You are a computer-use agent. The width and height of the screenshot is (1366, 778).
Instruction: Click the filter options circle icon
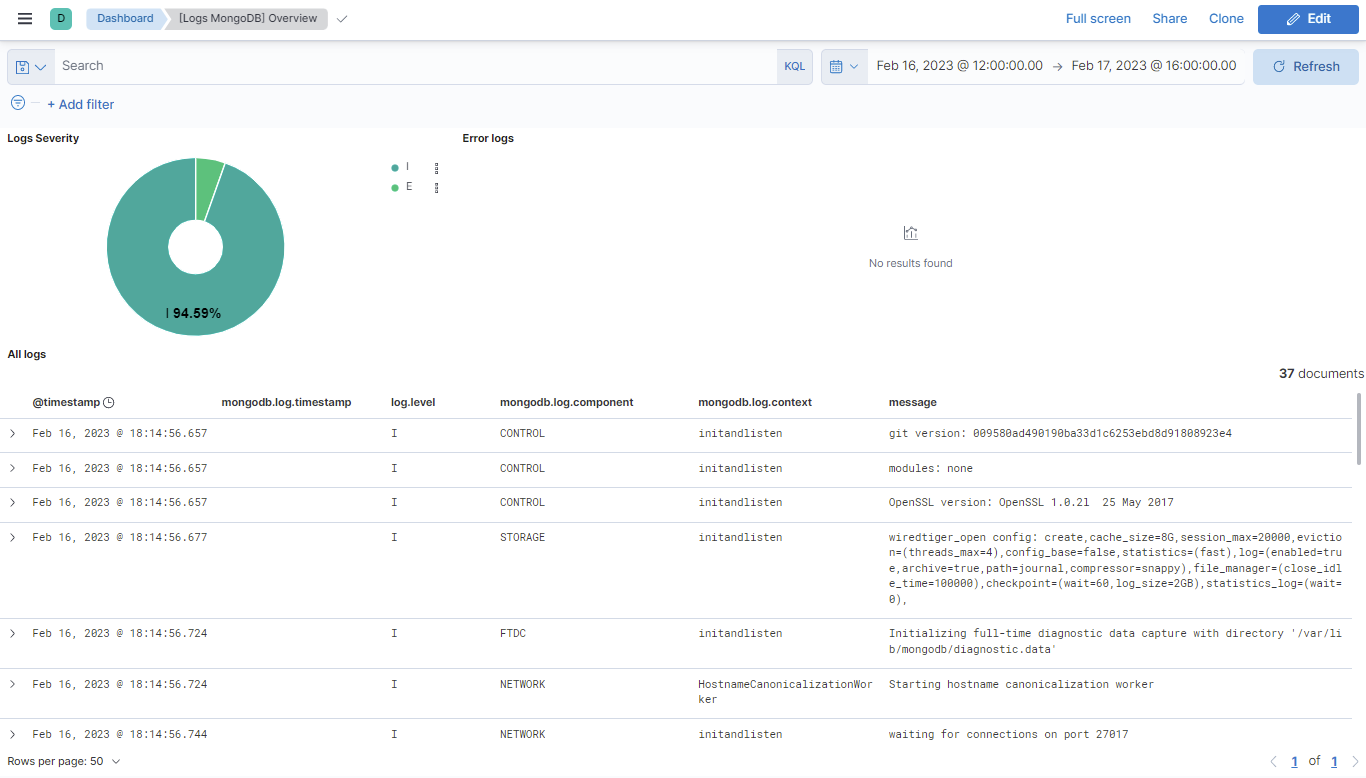(18, 103)
